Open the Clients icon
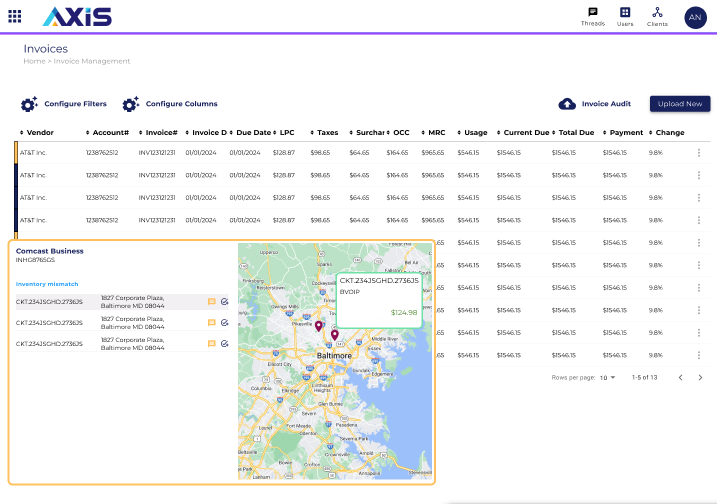The image size is (717, 504). click(x=657, y=16)
